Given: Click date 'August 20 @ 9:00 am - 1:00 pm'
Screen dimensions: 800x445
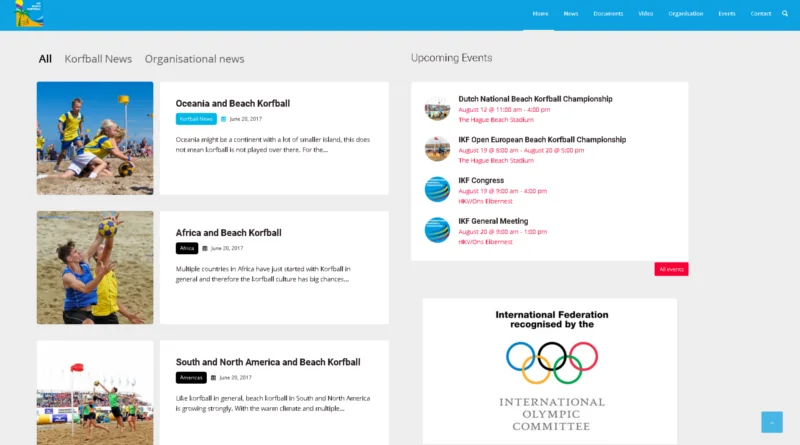Looking at the screenshot, I should pos(503,232).
